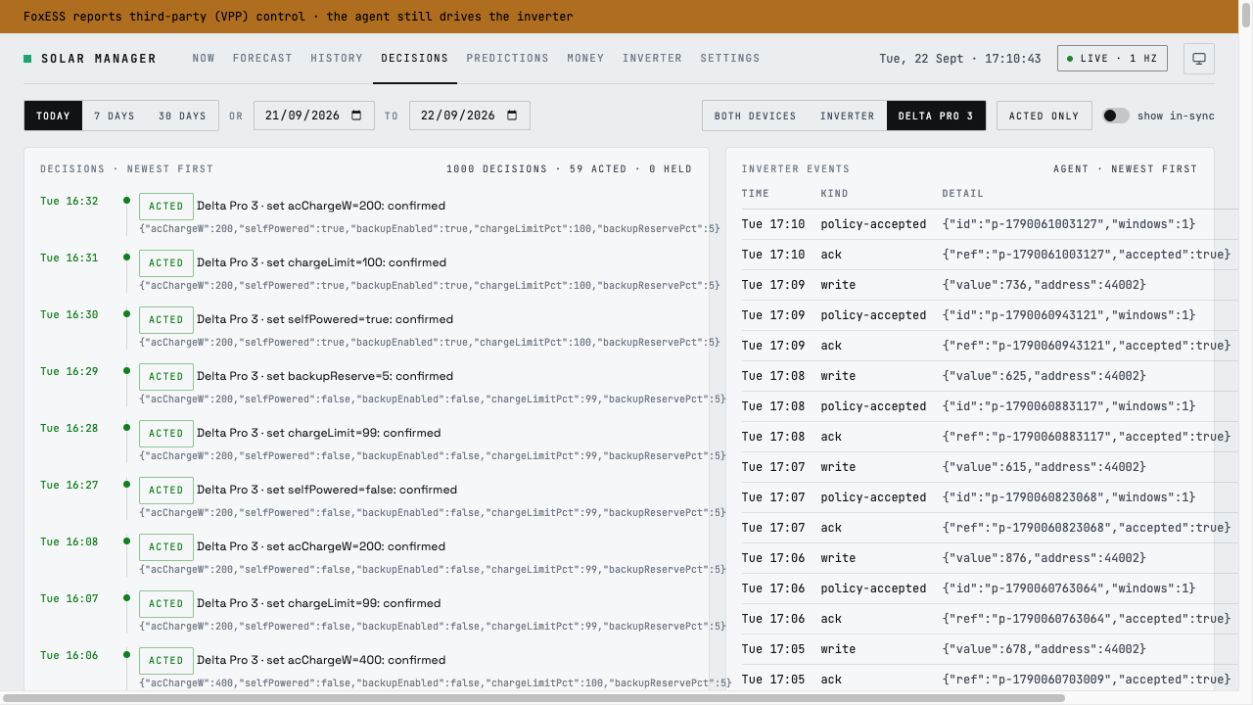Click the ACTED badge on the Tue 16:06 decision
This screenshot has height=705, width=1253.
(166, 661)
